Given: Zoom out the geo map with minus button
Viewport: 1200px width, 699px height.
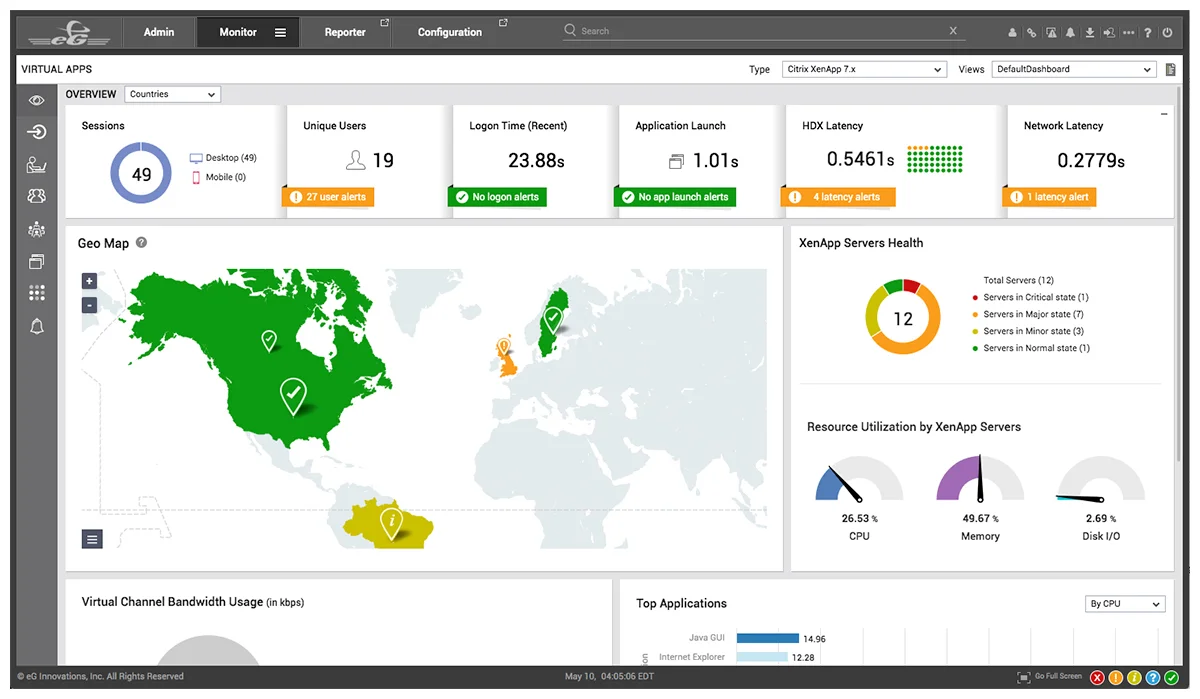Looking at the screenshot, I should coord(89,305).
